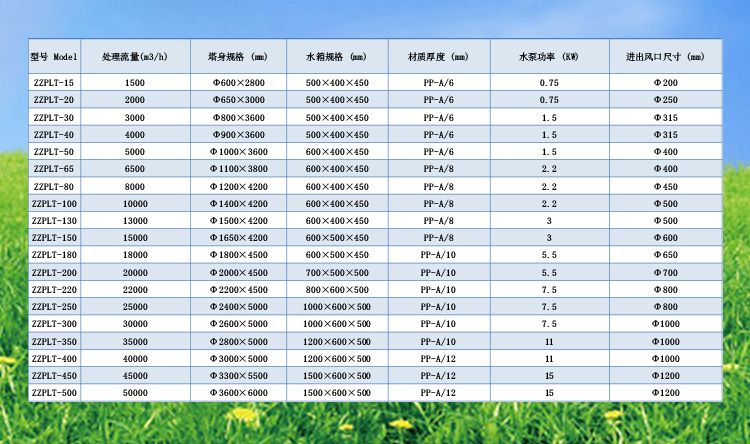The image size is (750, 444).
Task: Select the ZZPLT-500 model cell
Action: [54, 393]
